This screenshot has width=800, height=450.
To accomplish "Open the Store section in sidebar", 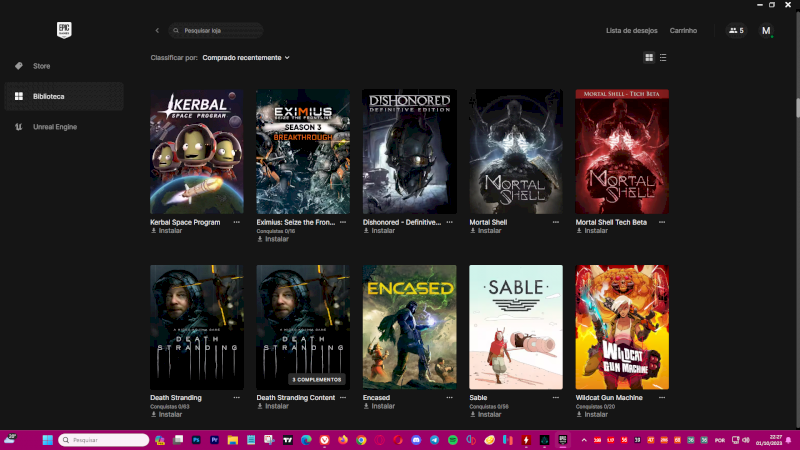I will click(x=41, y=66).
